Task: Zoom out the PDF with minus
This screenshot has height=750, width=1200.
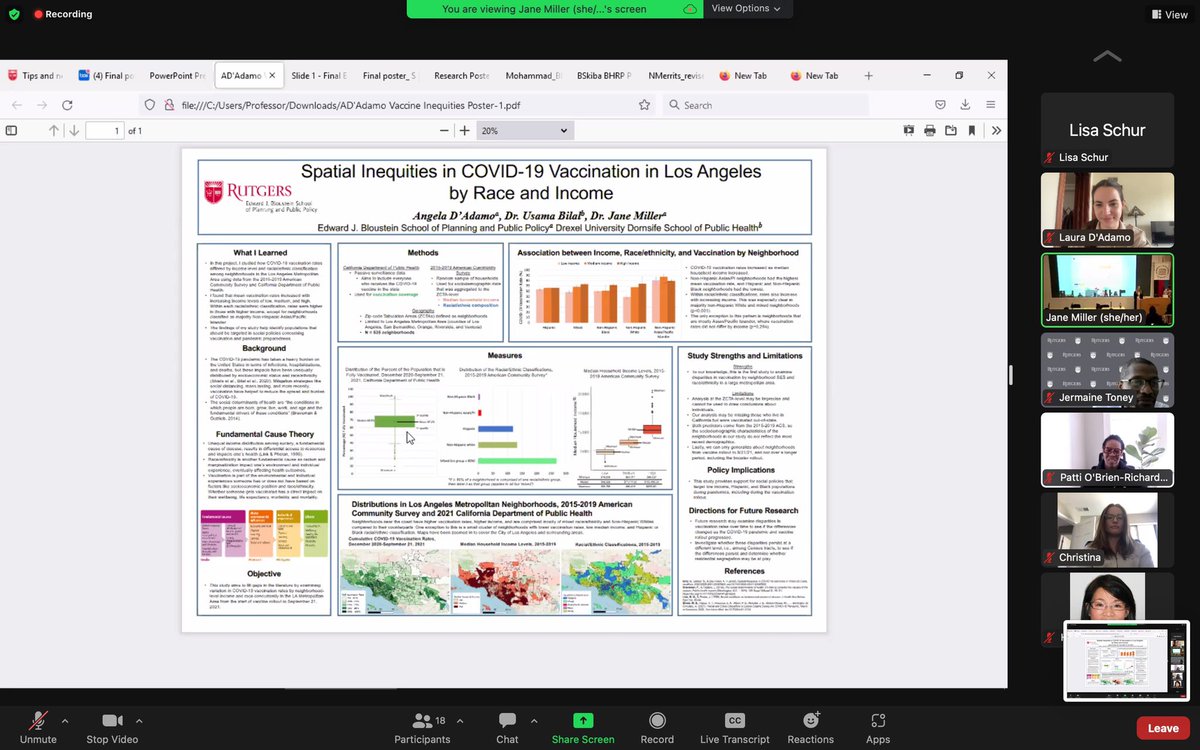Action: pos(445,130)
